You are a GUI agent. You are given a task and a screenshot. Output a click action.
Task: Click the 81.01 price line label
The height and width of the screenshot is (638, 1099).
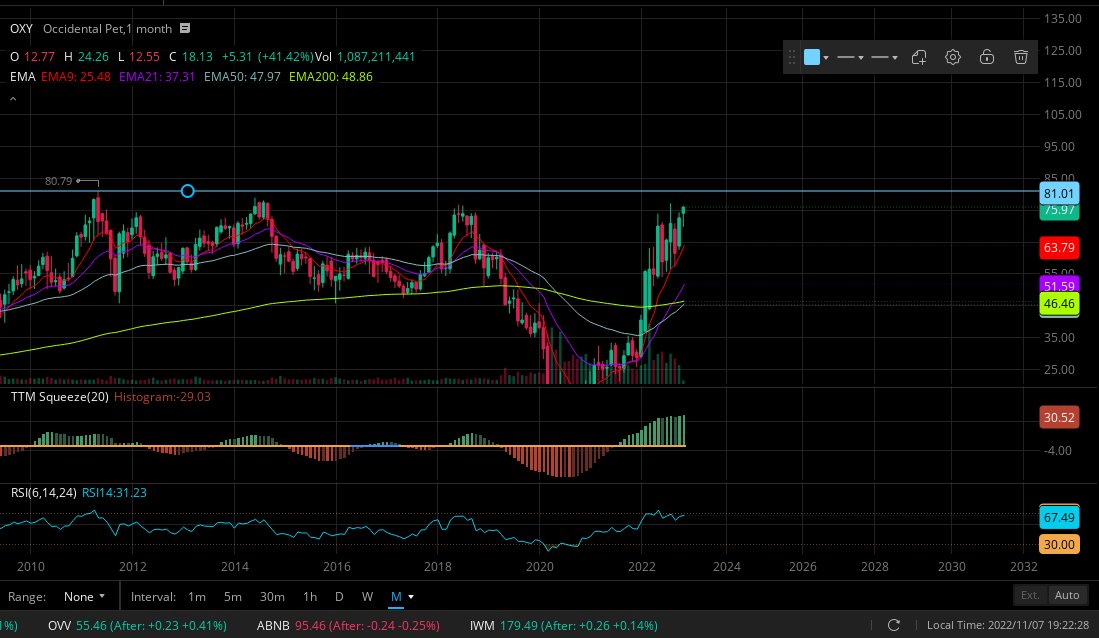pos(1058,194)
